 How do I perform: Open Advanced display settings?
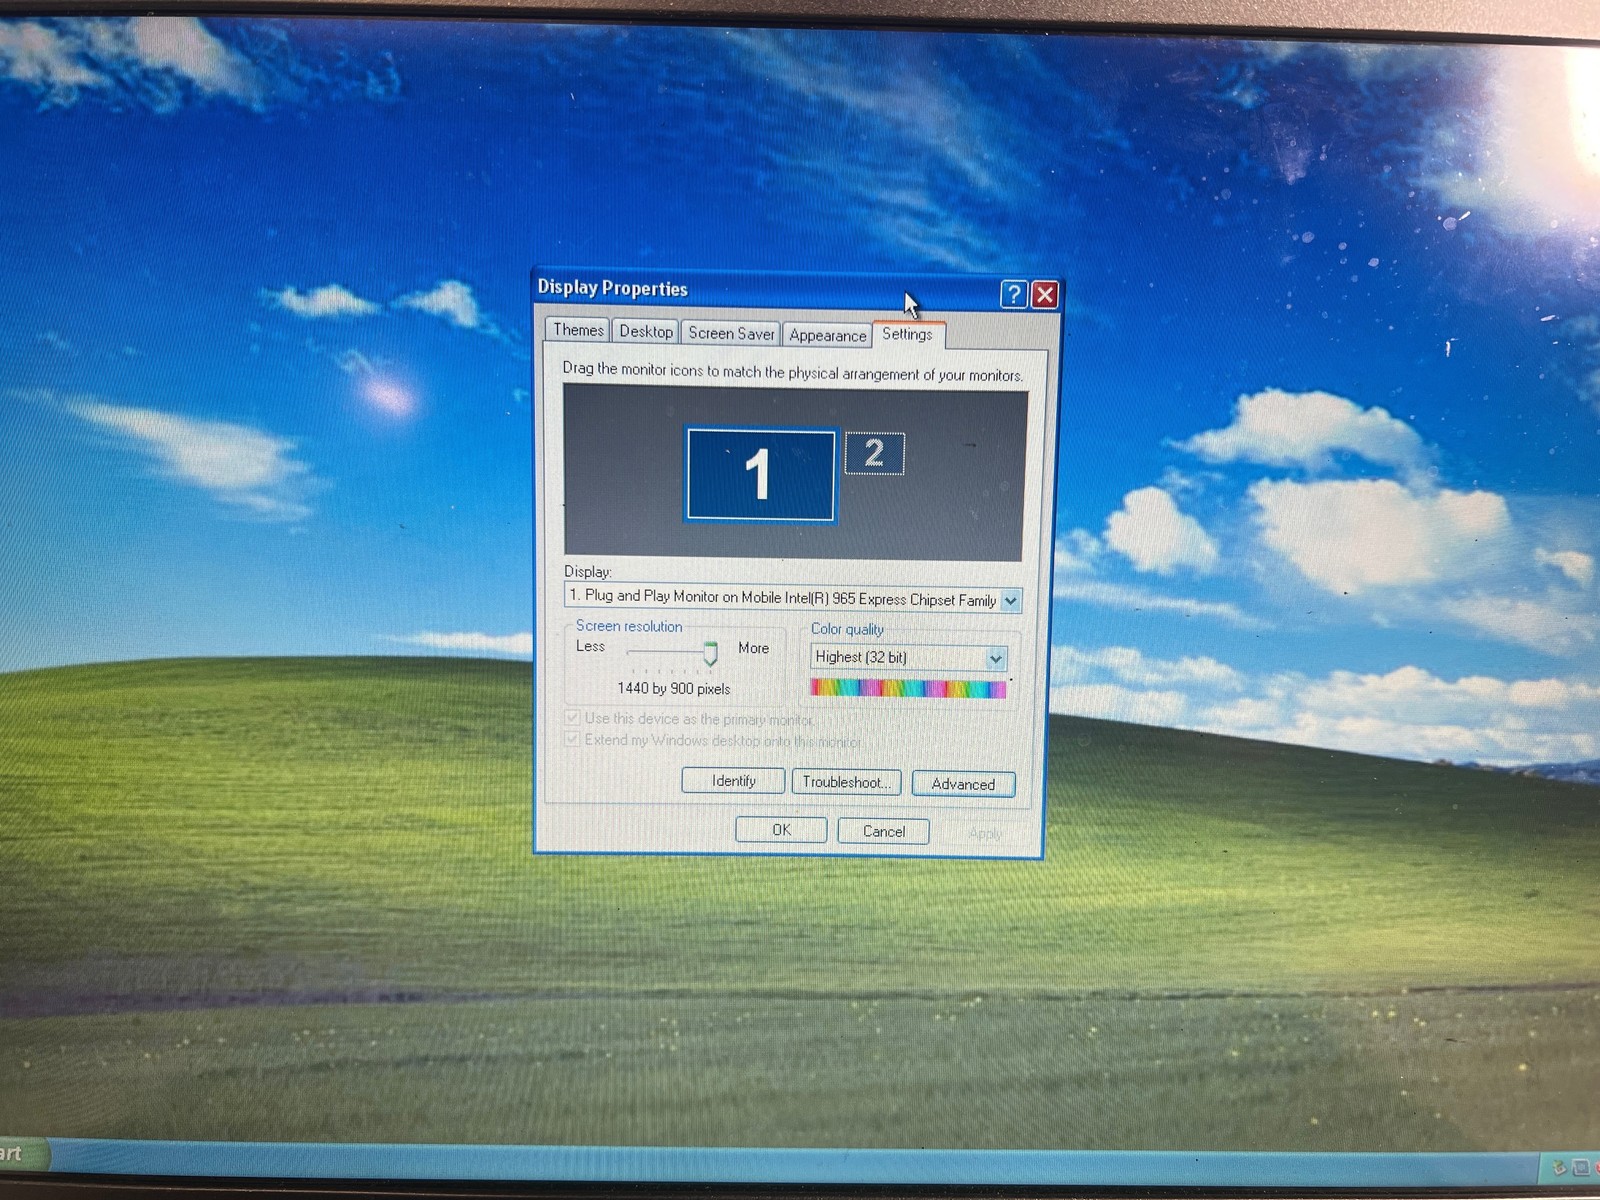point(963,784)
